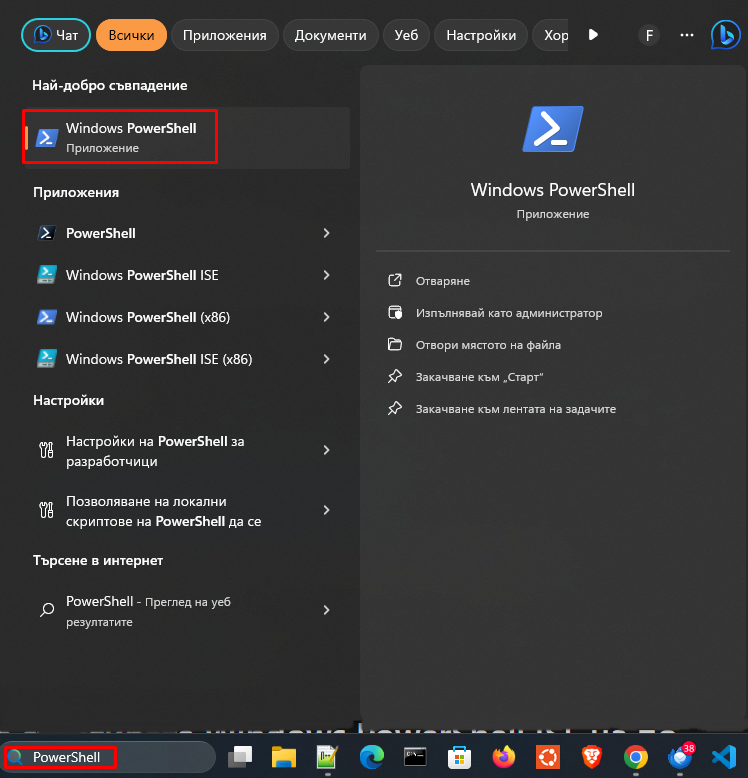The width and height of the screenshot is (748, 778).
Task: Open Firefox from the taskbar
Action: tap(503, 757)
